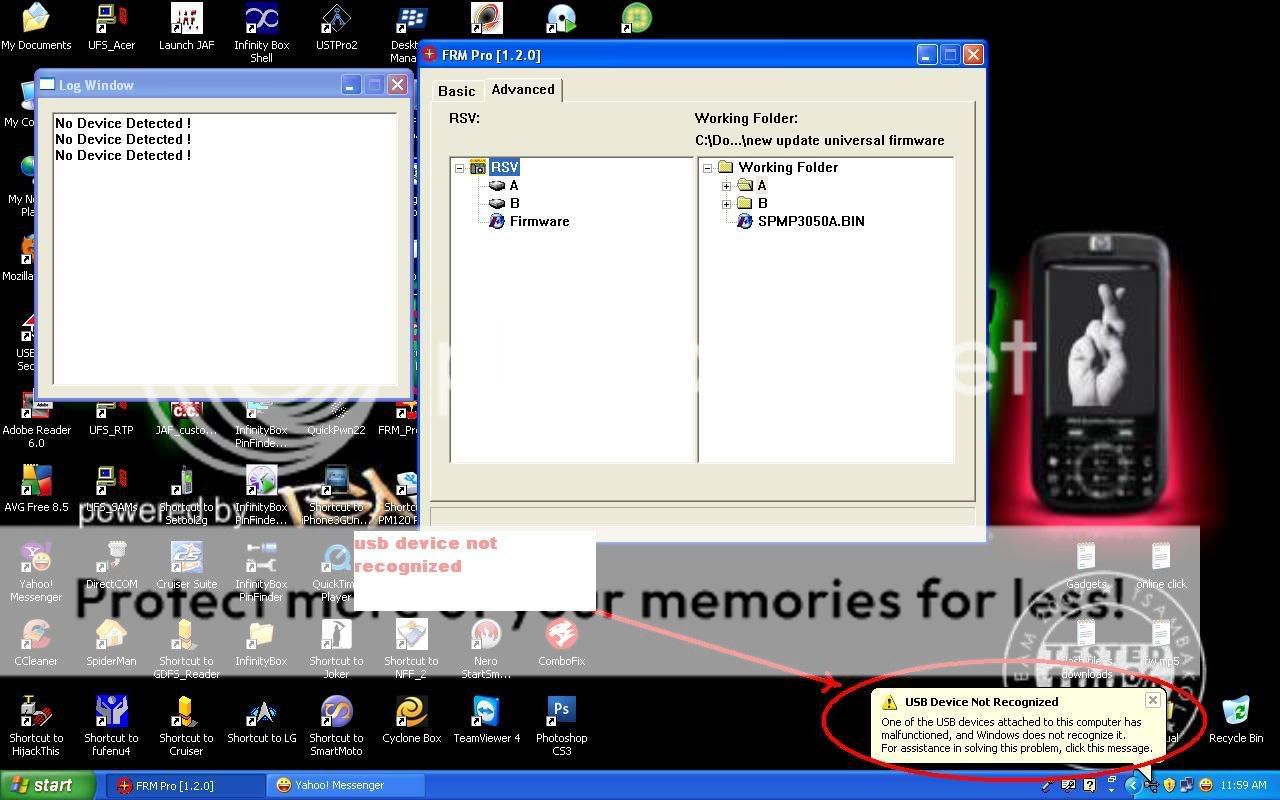This screenshot has width=1280, height=800.
Task: Launch ComboFix desktop icon
Action: coord(561,643)
